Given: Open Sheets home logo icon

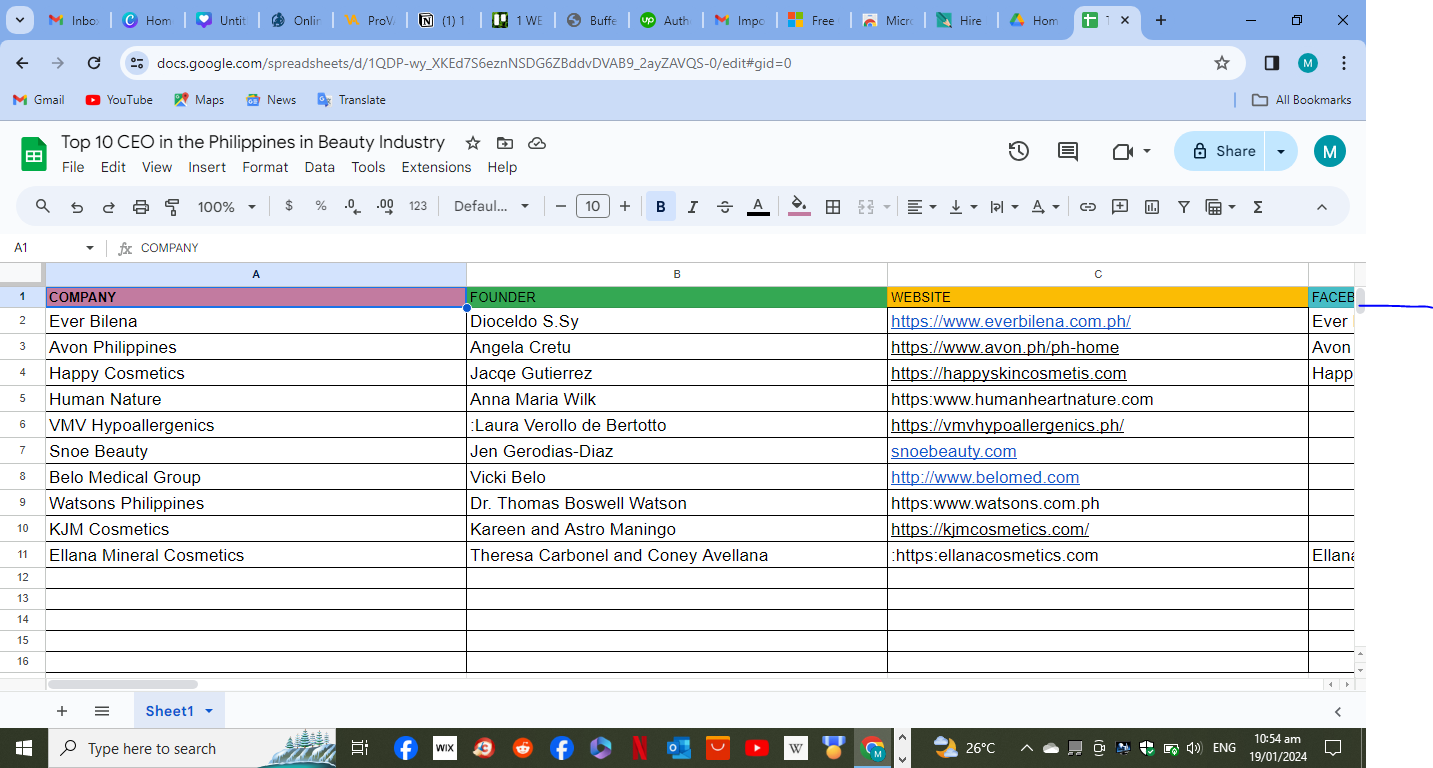Looking at the screenshot, I should point(34,155).
